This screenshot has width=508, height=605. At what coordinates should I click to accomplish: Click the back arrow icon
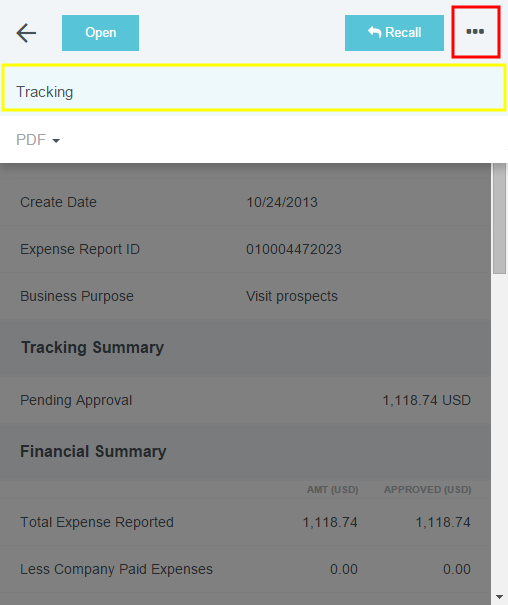coord(26,33)
